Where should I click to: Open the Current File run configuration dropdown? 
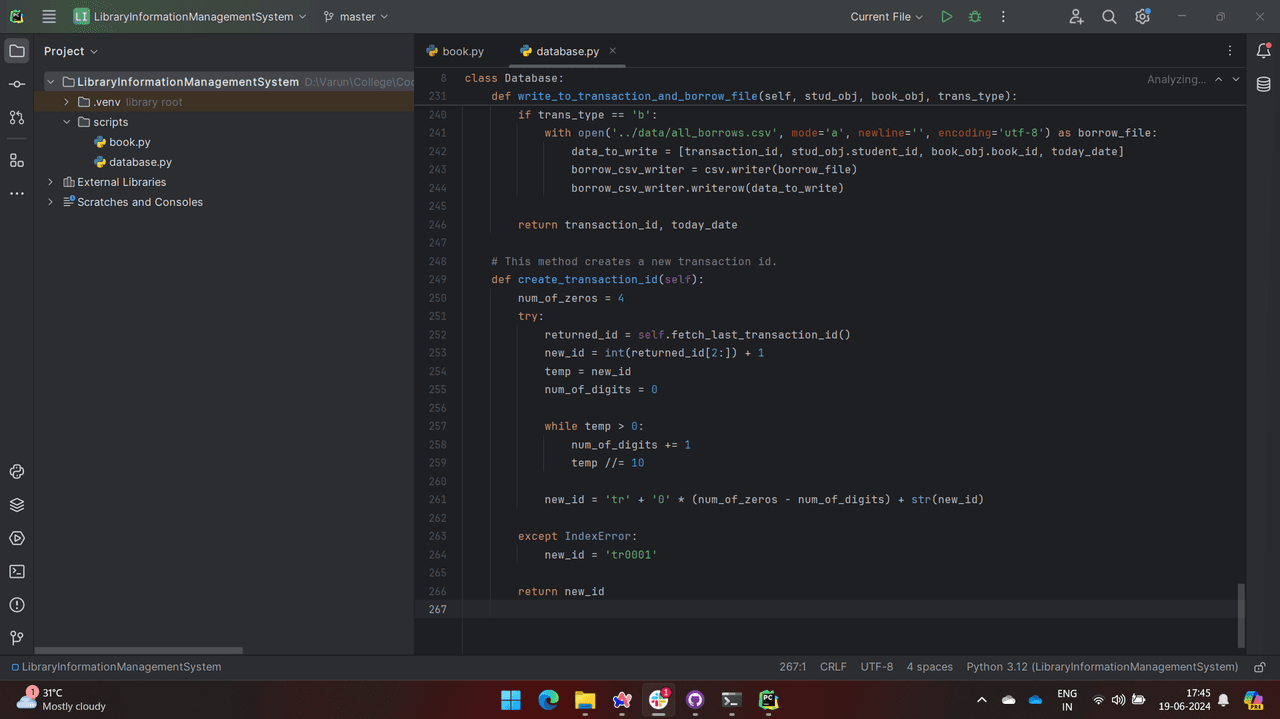coord(887,17)
